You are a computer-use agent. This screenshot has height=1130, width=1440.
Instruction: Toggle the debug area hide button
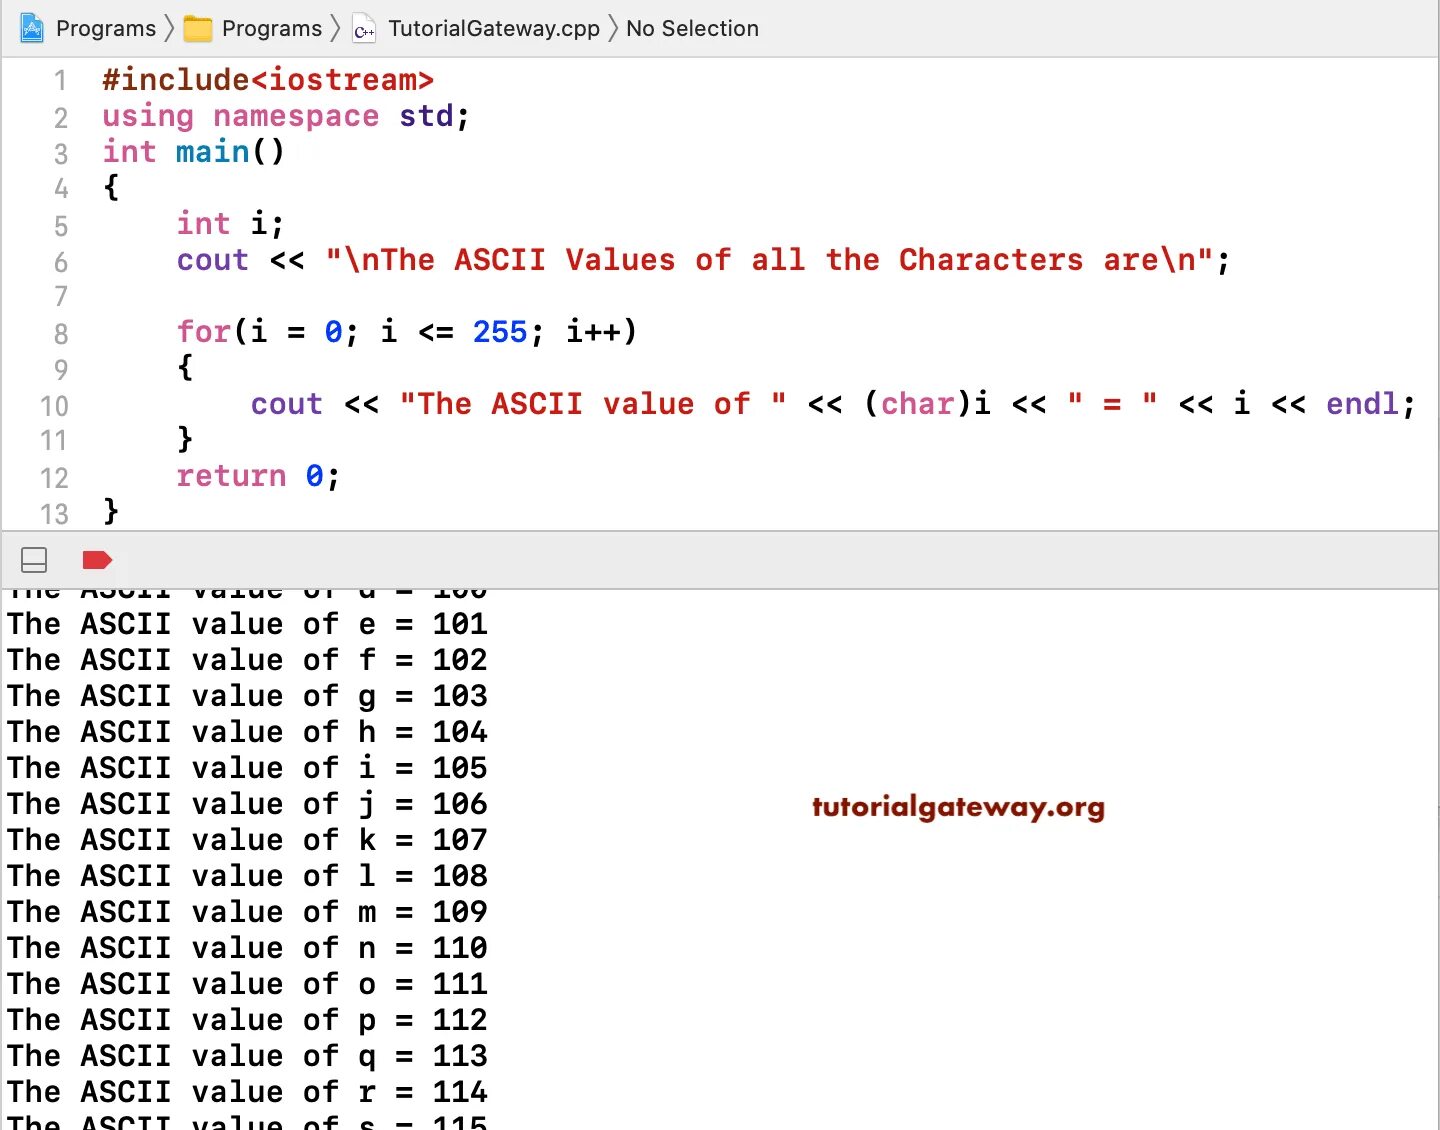pos(34,560)
